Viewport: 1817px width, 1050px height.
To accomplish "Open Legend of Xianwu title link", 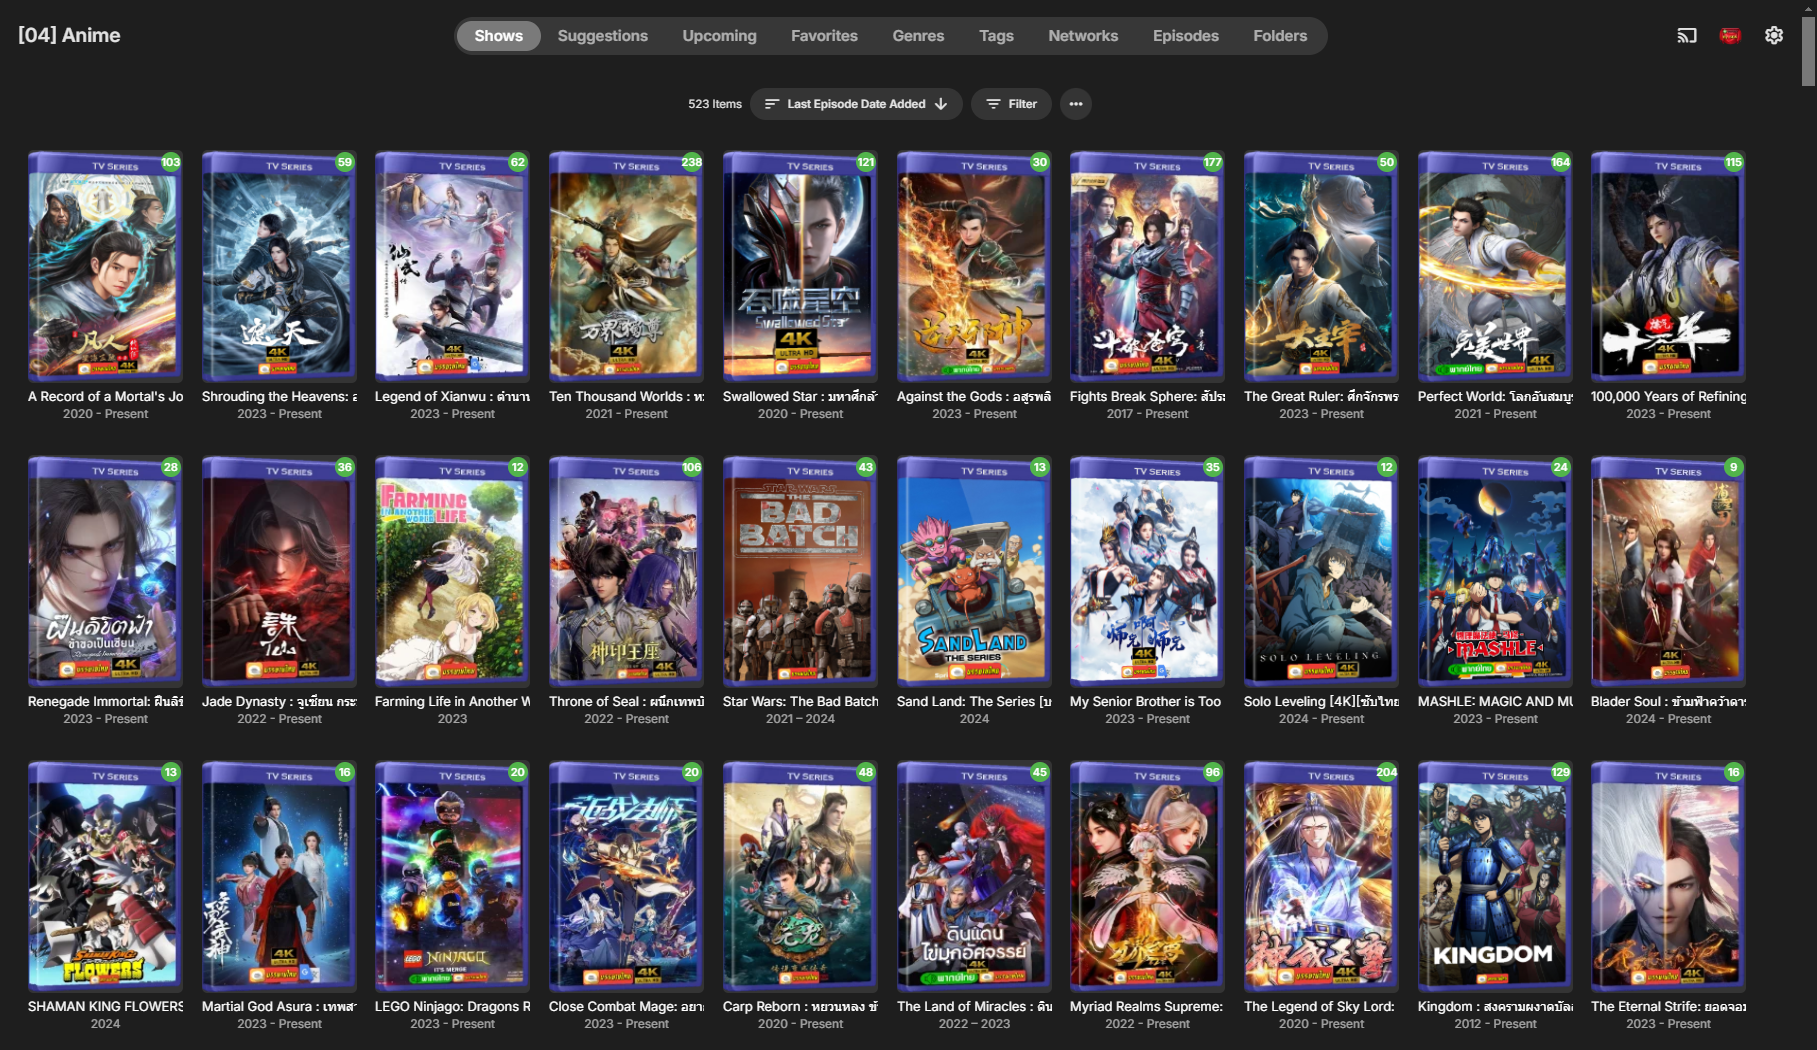I will point(452,397).
